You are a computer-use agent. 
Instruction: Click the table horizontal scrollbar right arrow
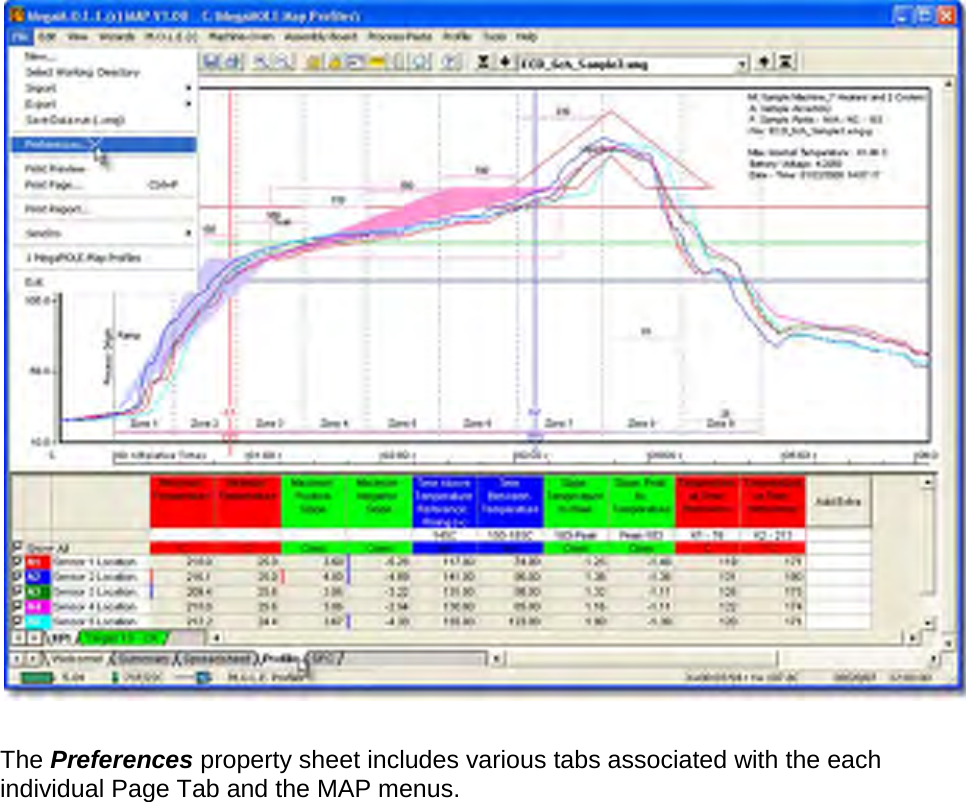pos(913,638)
